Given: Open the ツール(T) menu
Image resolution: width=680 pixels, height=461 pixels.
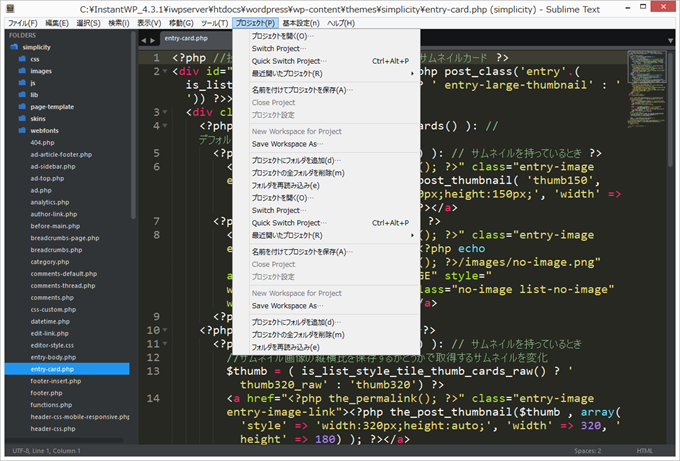Looking at the screenshot, I should coord(214,23).
